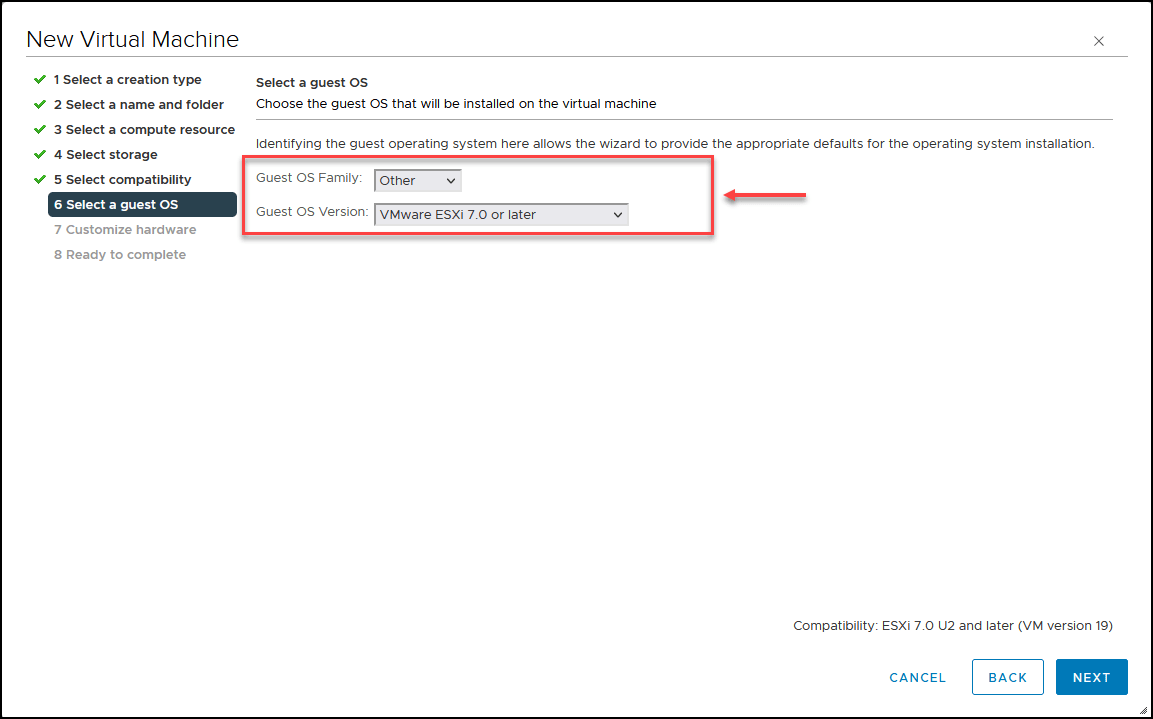Screen dimensions: 1153x719
Task: Open the Guest OS Family dropdown
Action: [418, 180]
